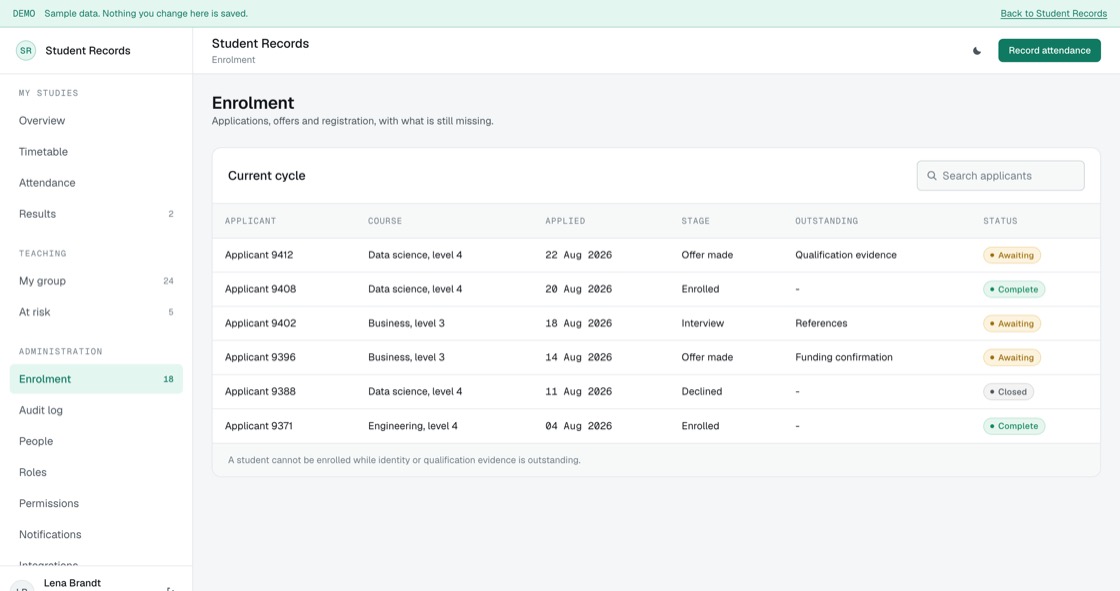The image size is (1120, 591).
Task: Open the Results section
Action: coord(96,214)
